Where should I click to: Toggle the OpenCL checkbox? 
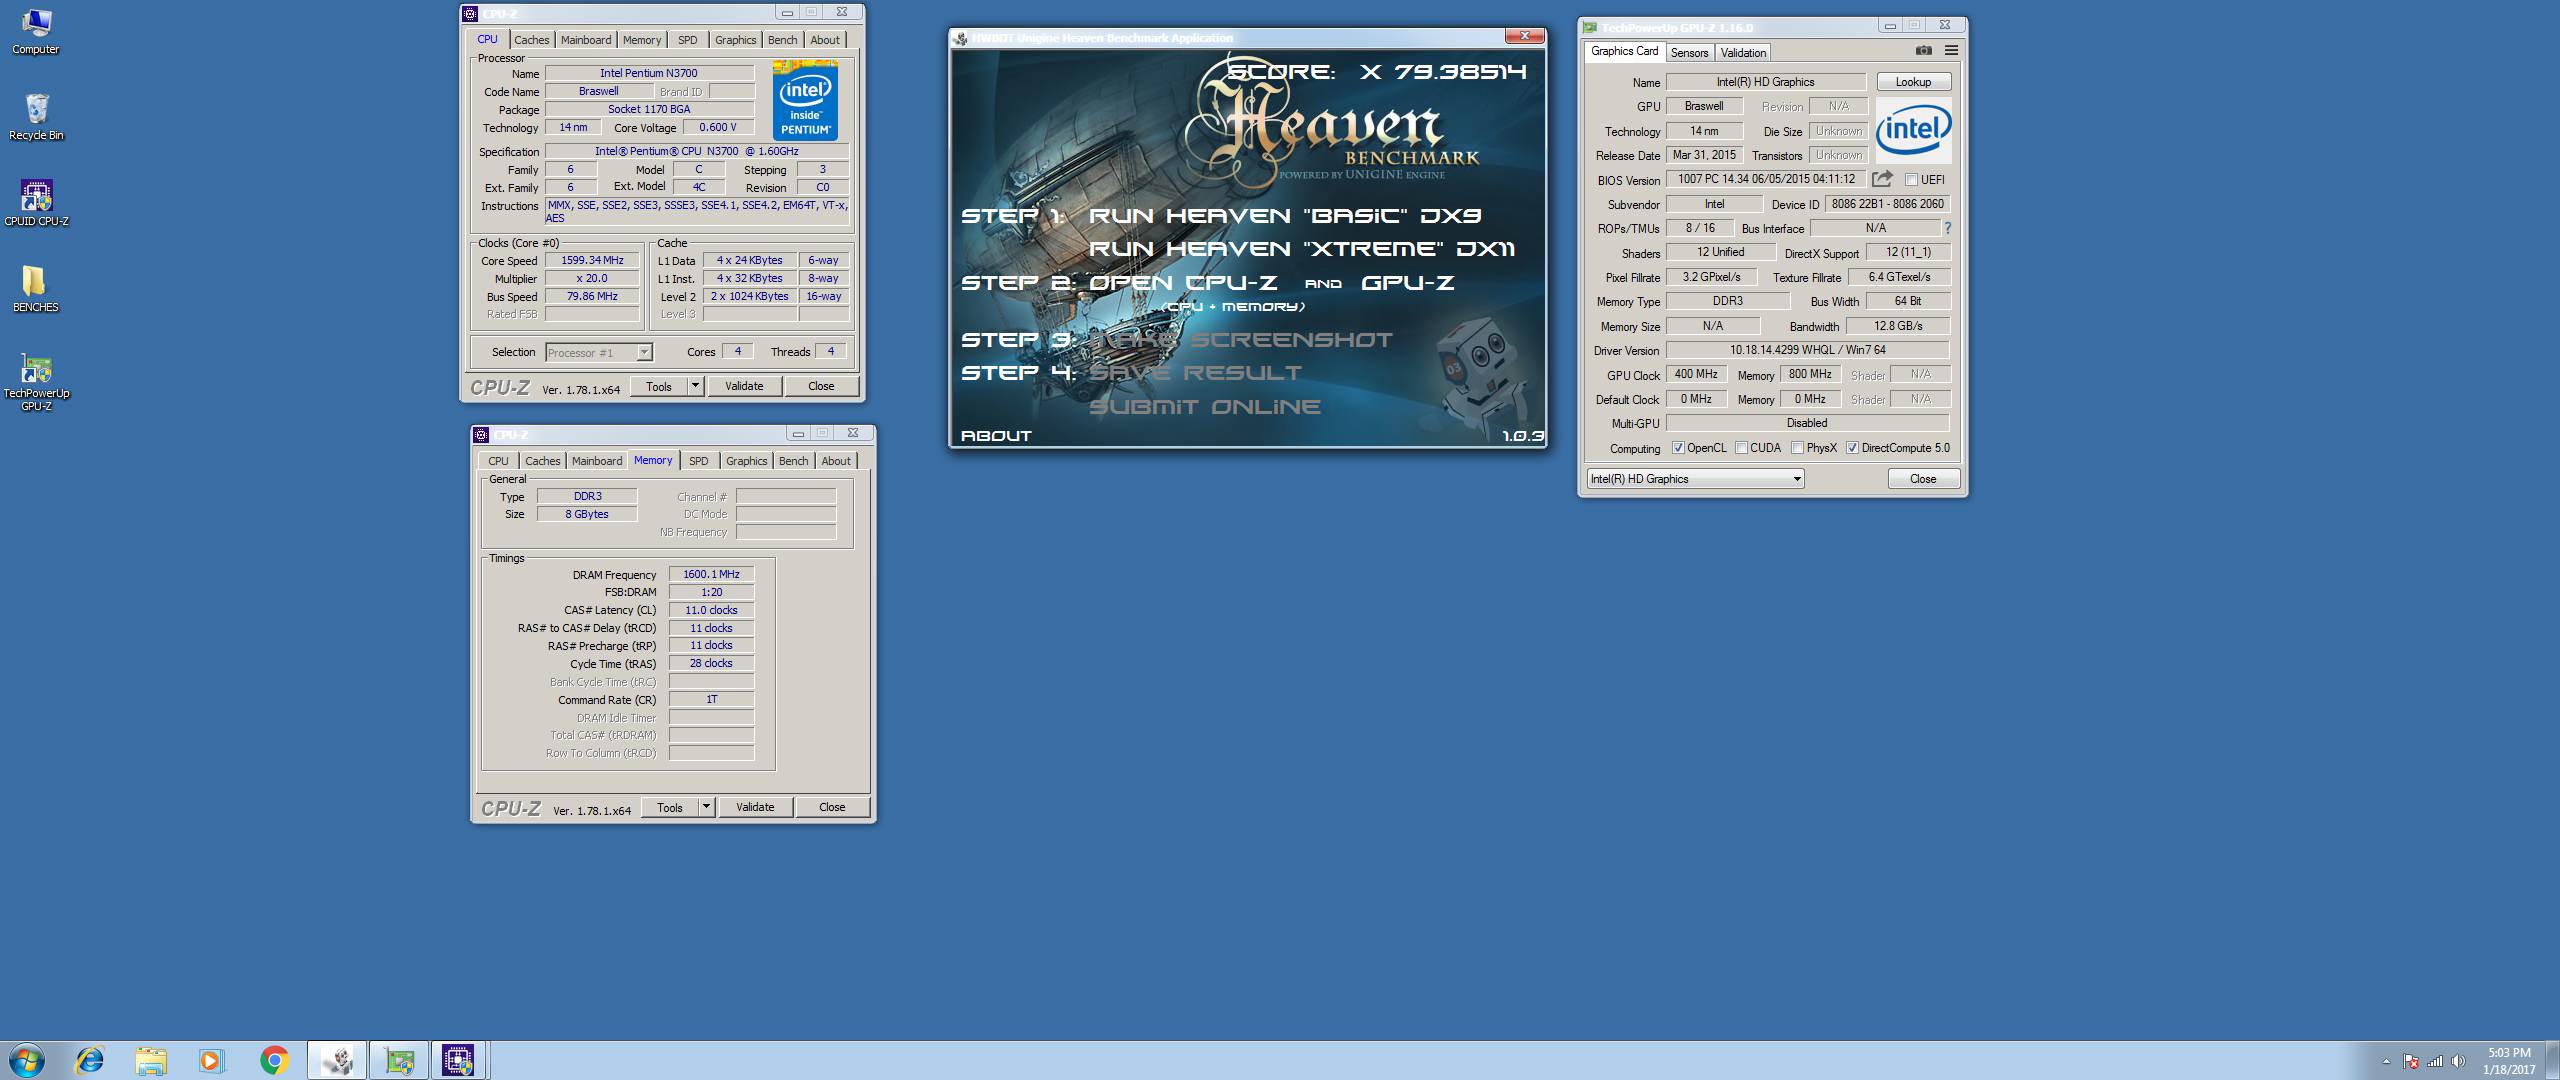[1678, 448]
